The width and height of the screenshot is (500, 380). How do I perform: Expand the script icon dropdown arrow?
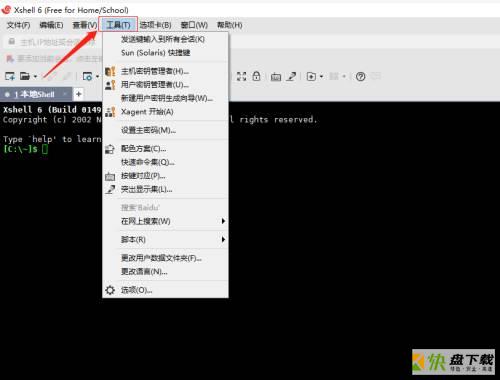pos(321,77)
